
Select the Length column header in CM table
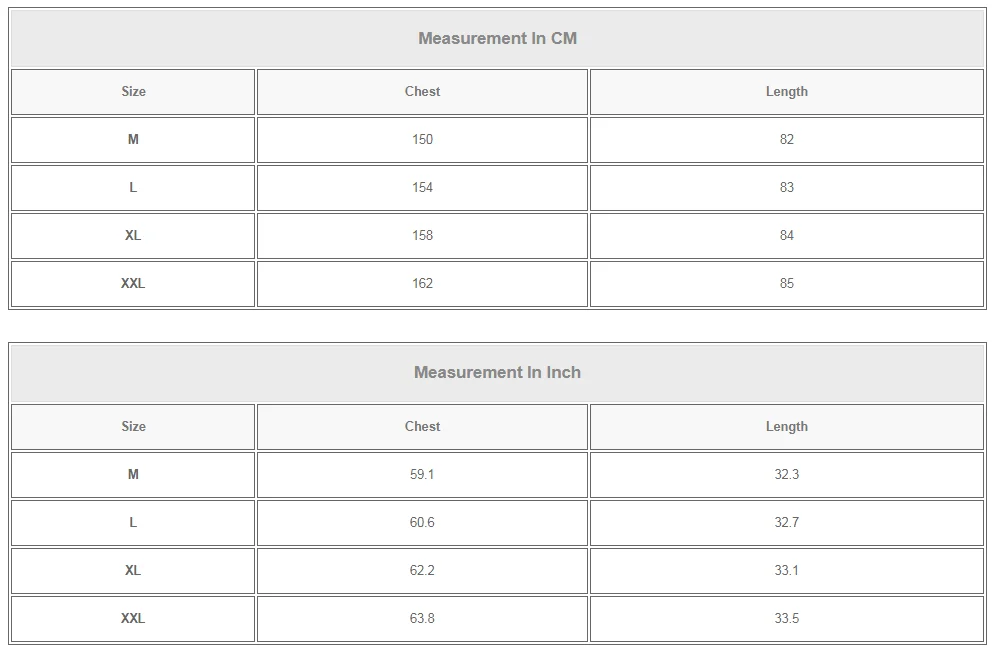tap(786, 91)
